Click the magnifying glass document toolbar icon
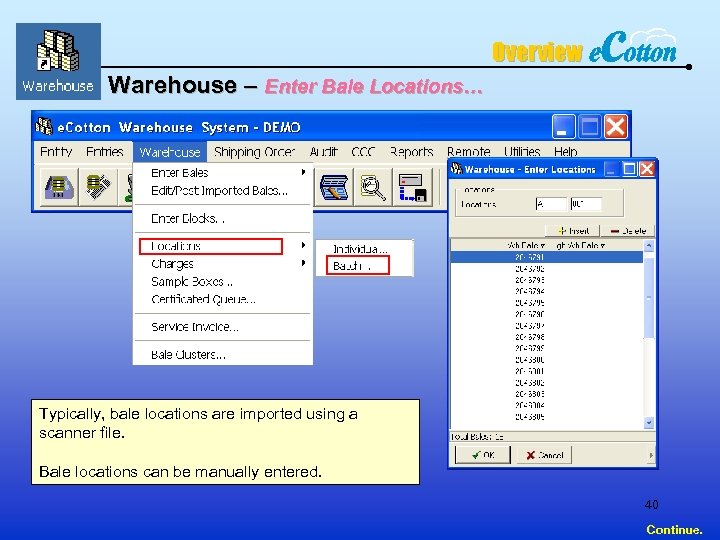The height and width of the screenshot is (540, 720). pyautogui.click(x=373, y=187)
